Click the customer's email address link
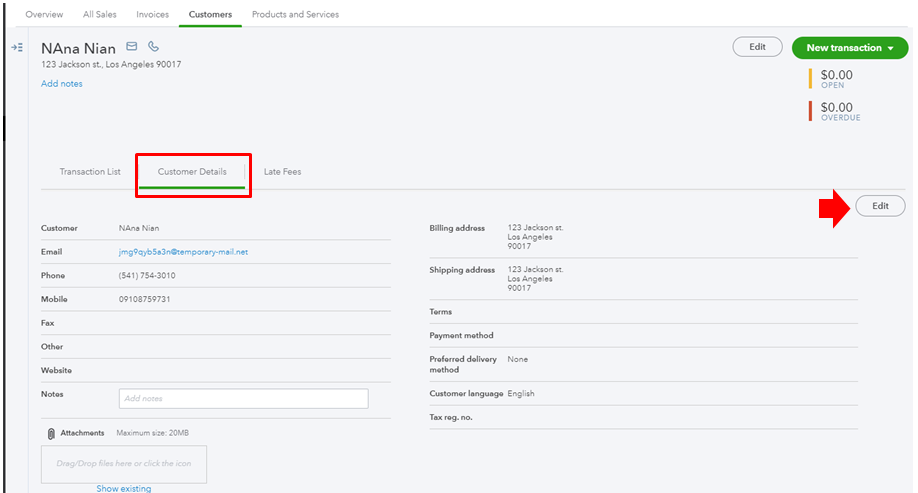Image resolution: width=918 pixels, height=493 pixels. (183, 252)
